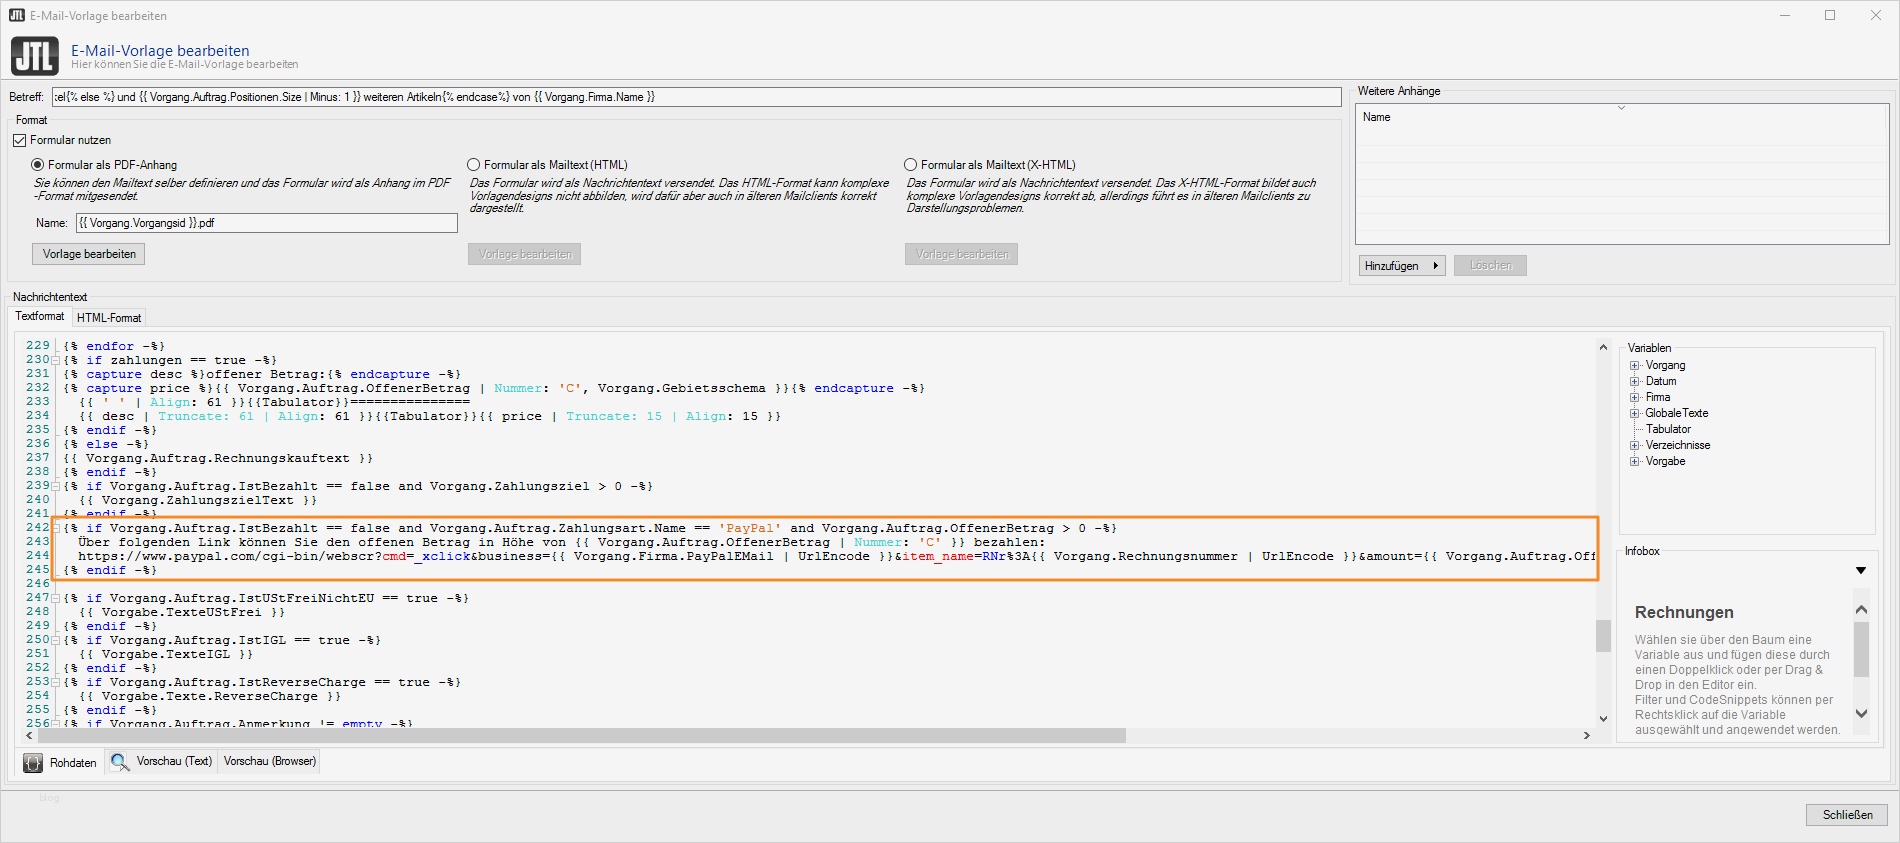Choose Formular als Mailtext (HTML)
This screenshot has height=843, width=1900.
474,165
